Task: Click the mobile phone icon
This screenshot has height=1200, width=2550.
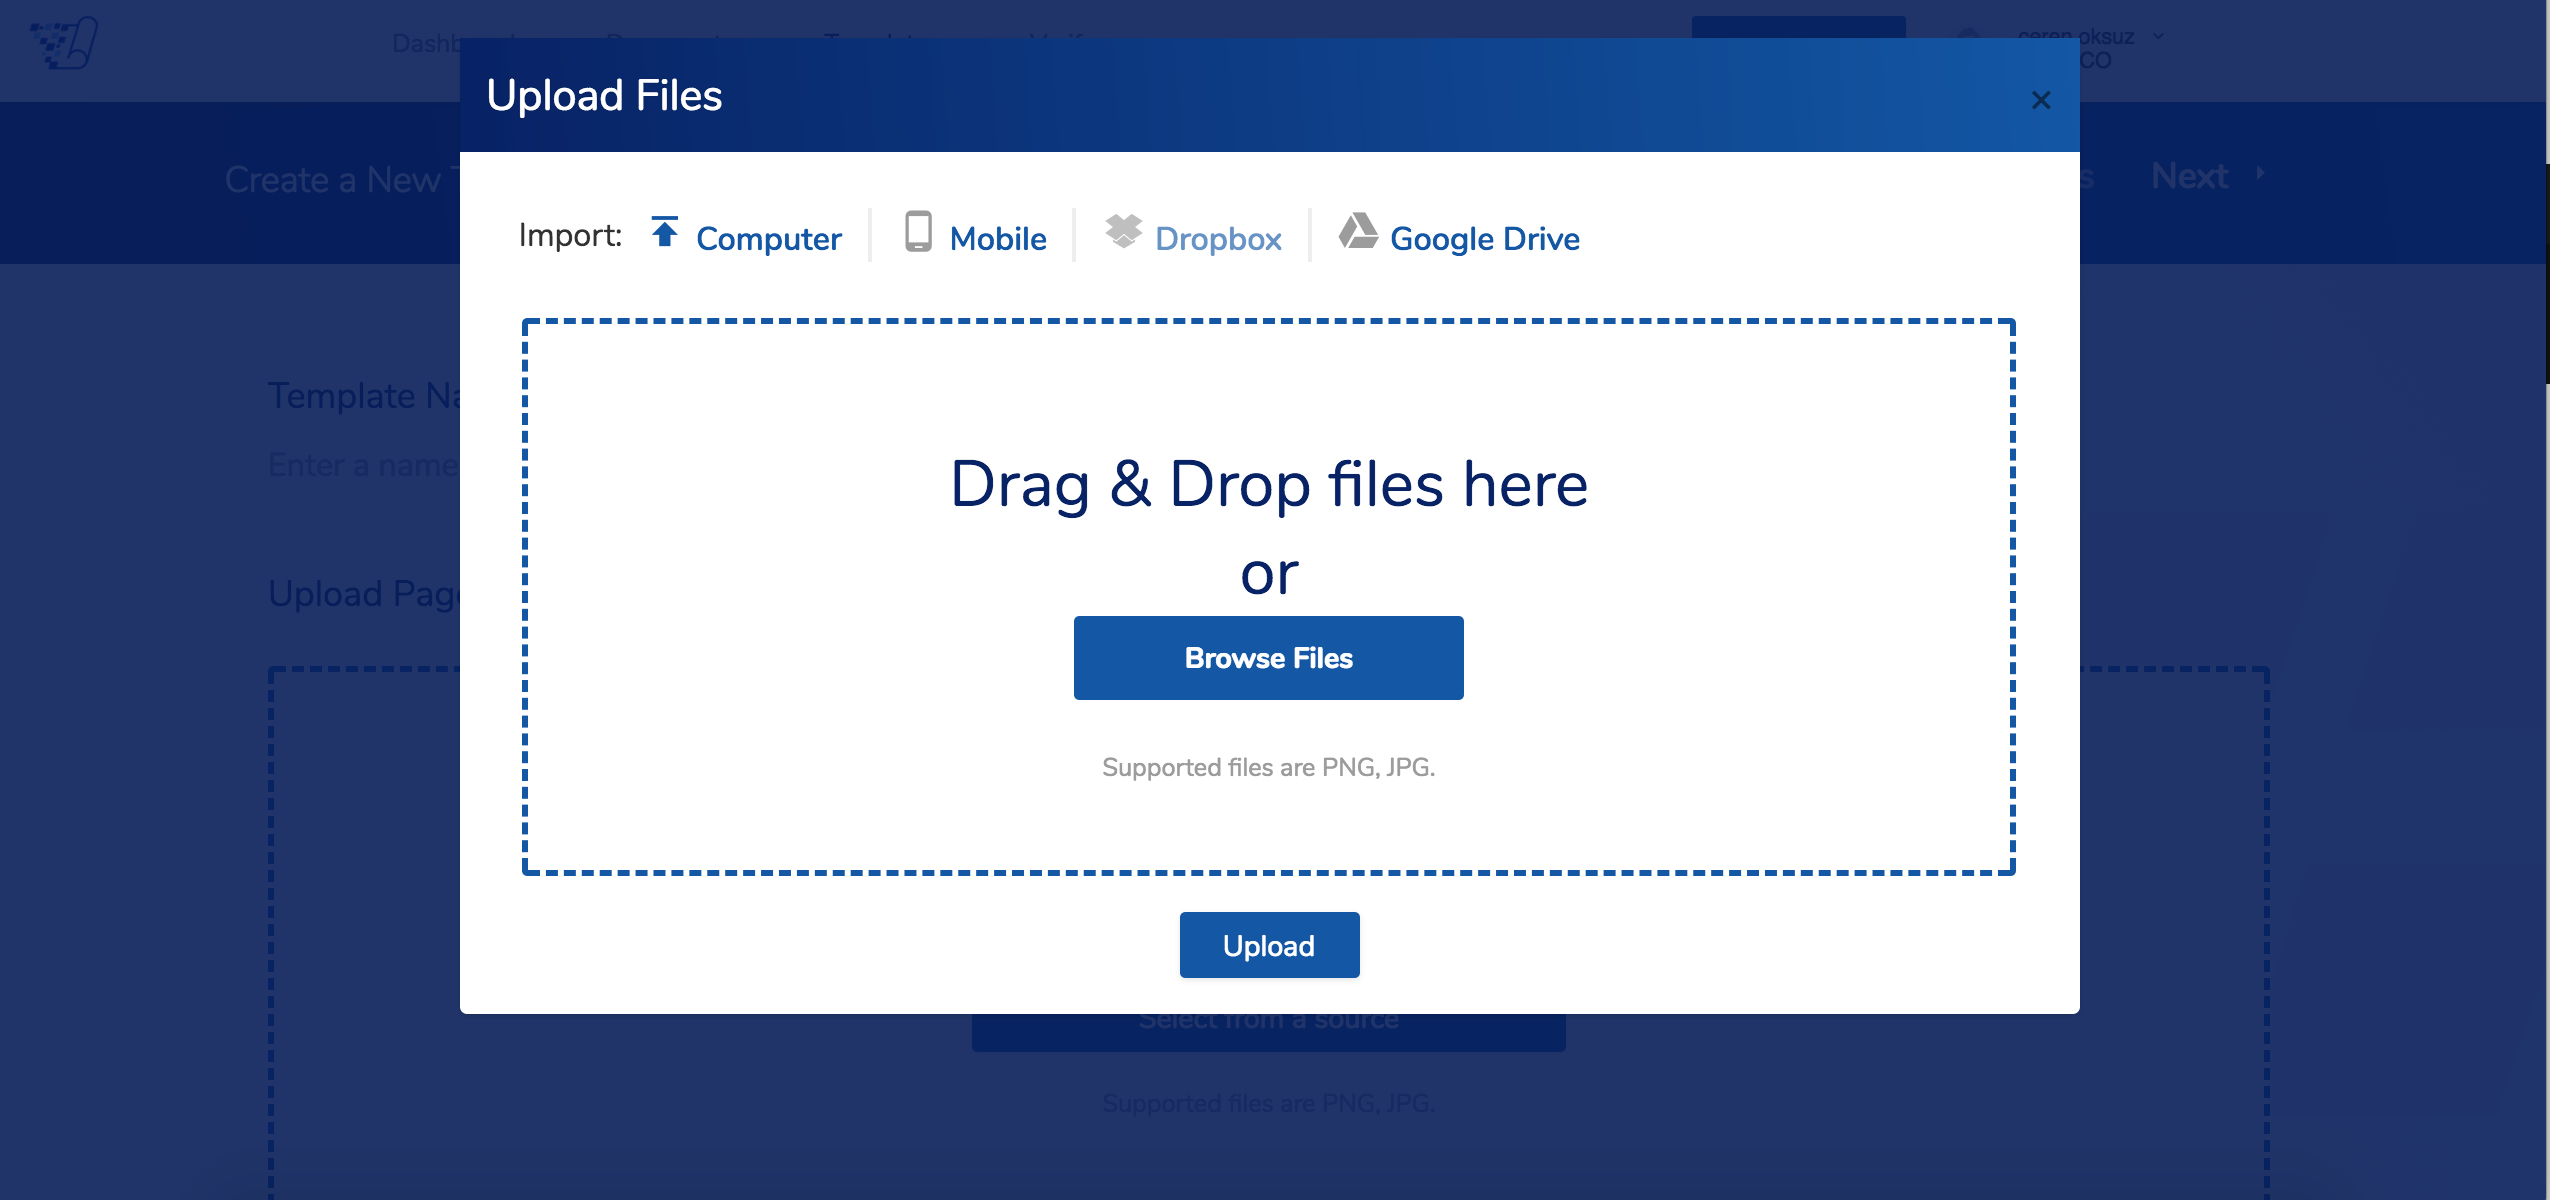Action: 918,232
